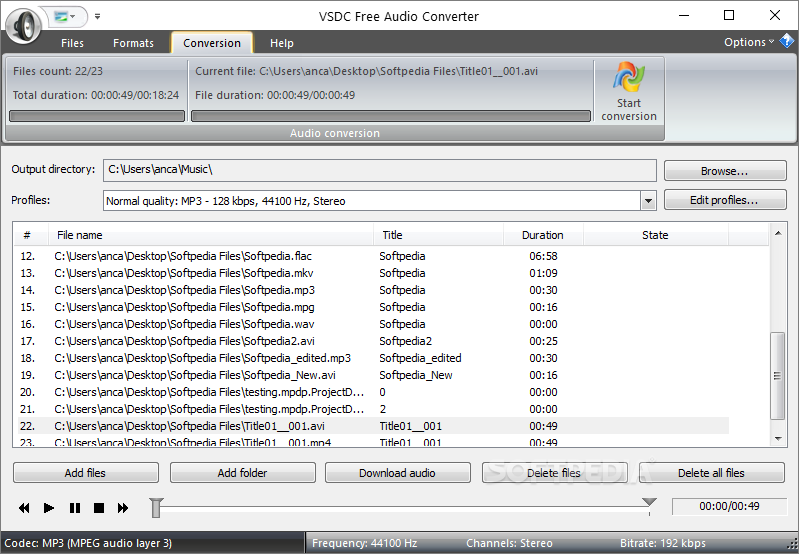Open the Files ribbon tab
Image resolution: width=799 pixels, height=554 pixels.
click(x=72, y=43)
